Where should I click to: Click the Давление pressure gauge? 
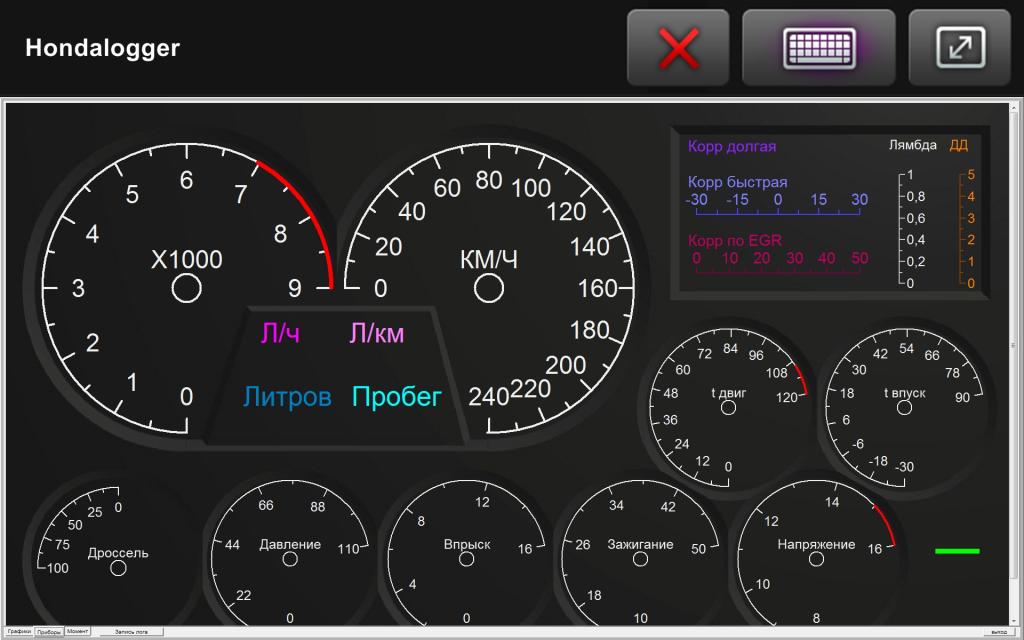pos(290,558)
